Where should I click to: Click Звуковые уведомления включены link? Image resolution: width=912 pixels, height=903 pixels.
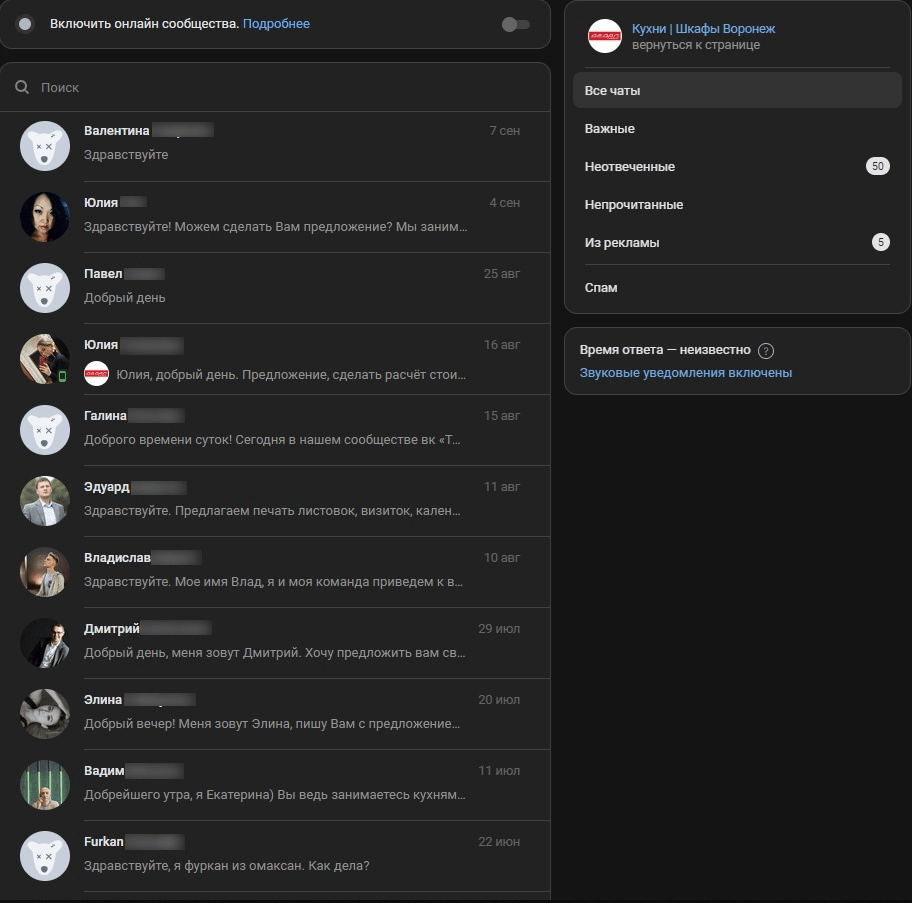(x=686, y=373)
